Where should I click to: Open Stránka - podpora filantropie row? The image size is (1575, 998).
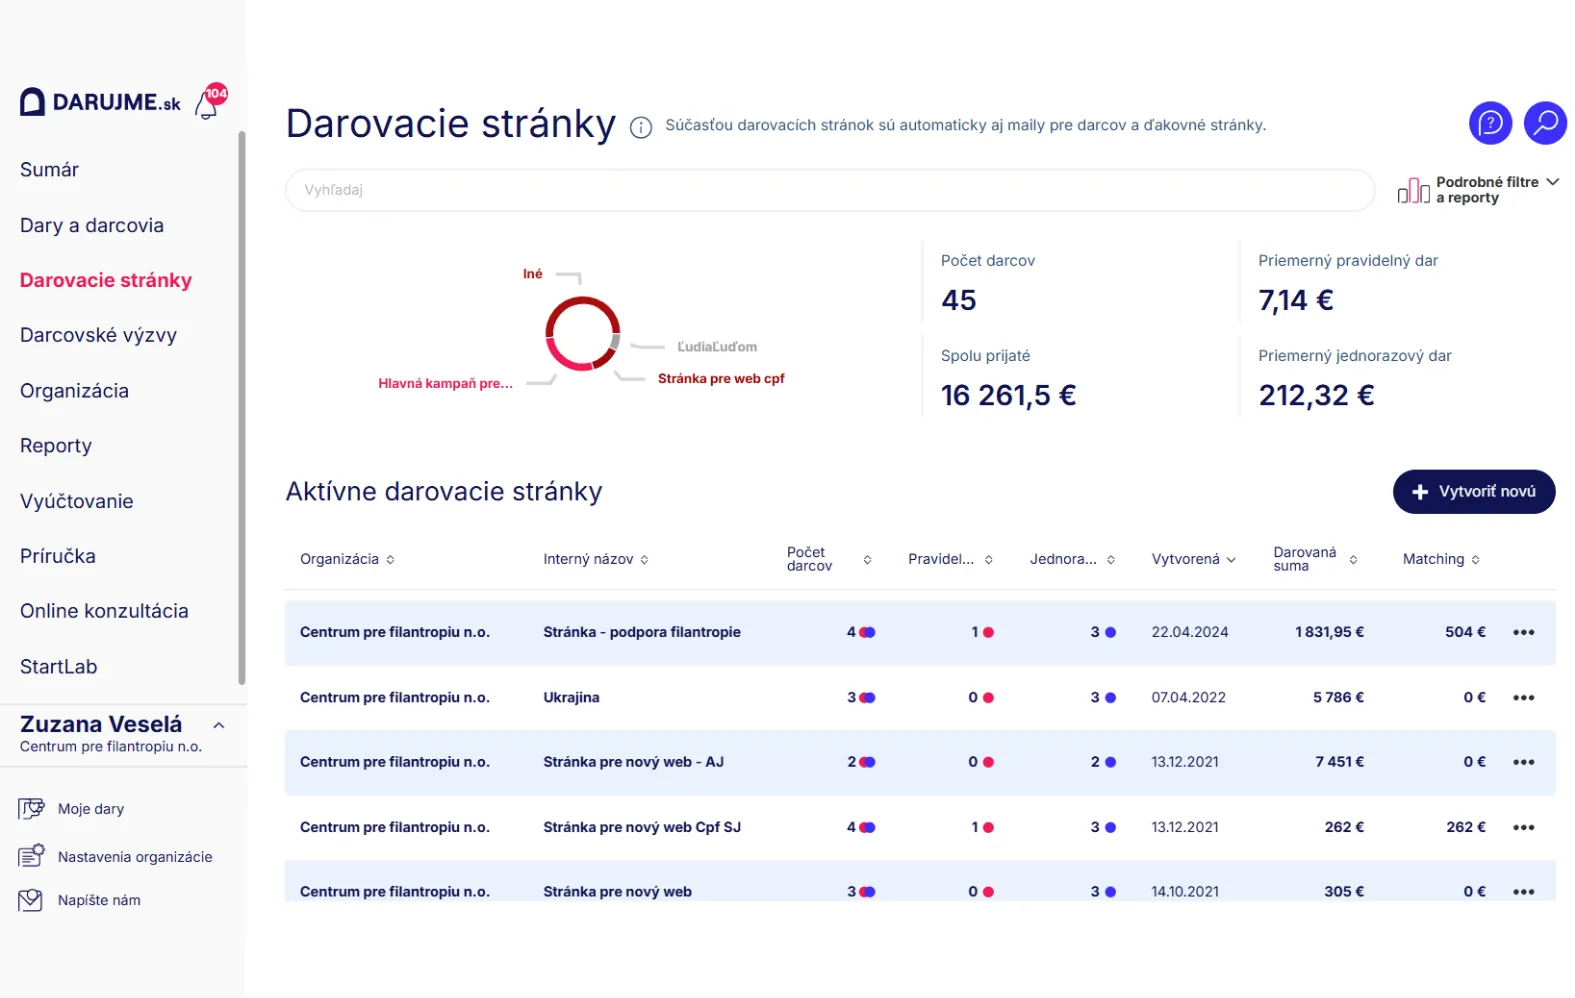[x=920, y=632]
